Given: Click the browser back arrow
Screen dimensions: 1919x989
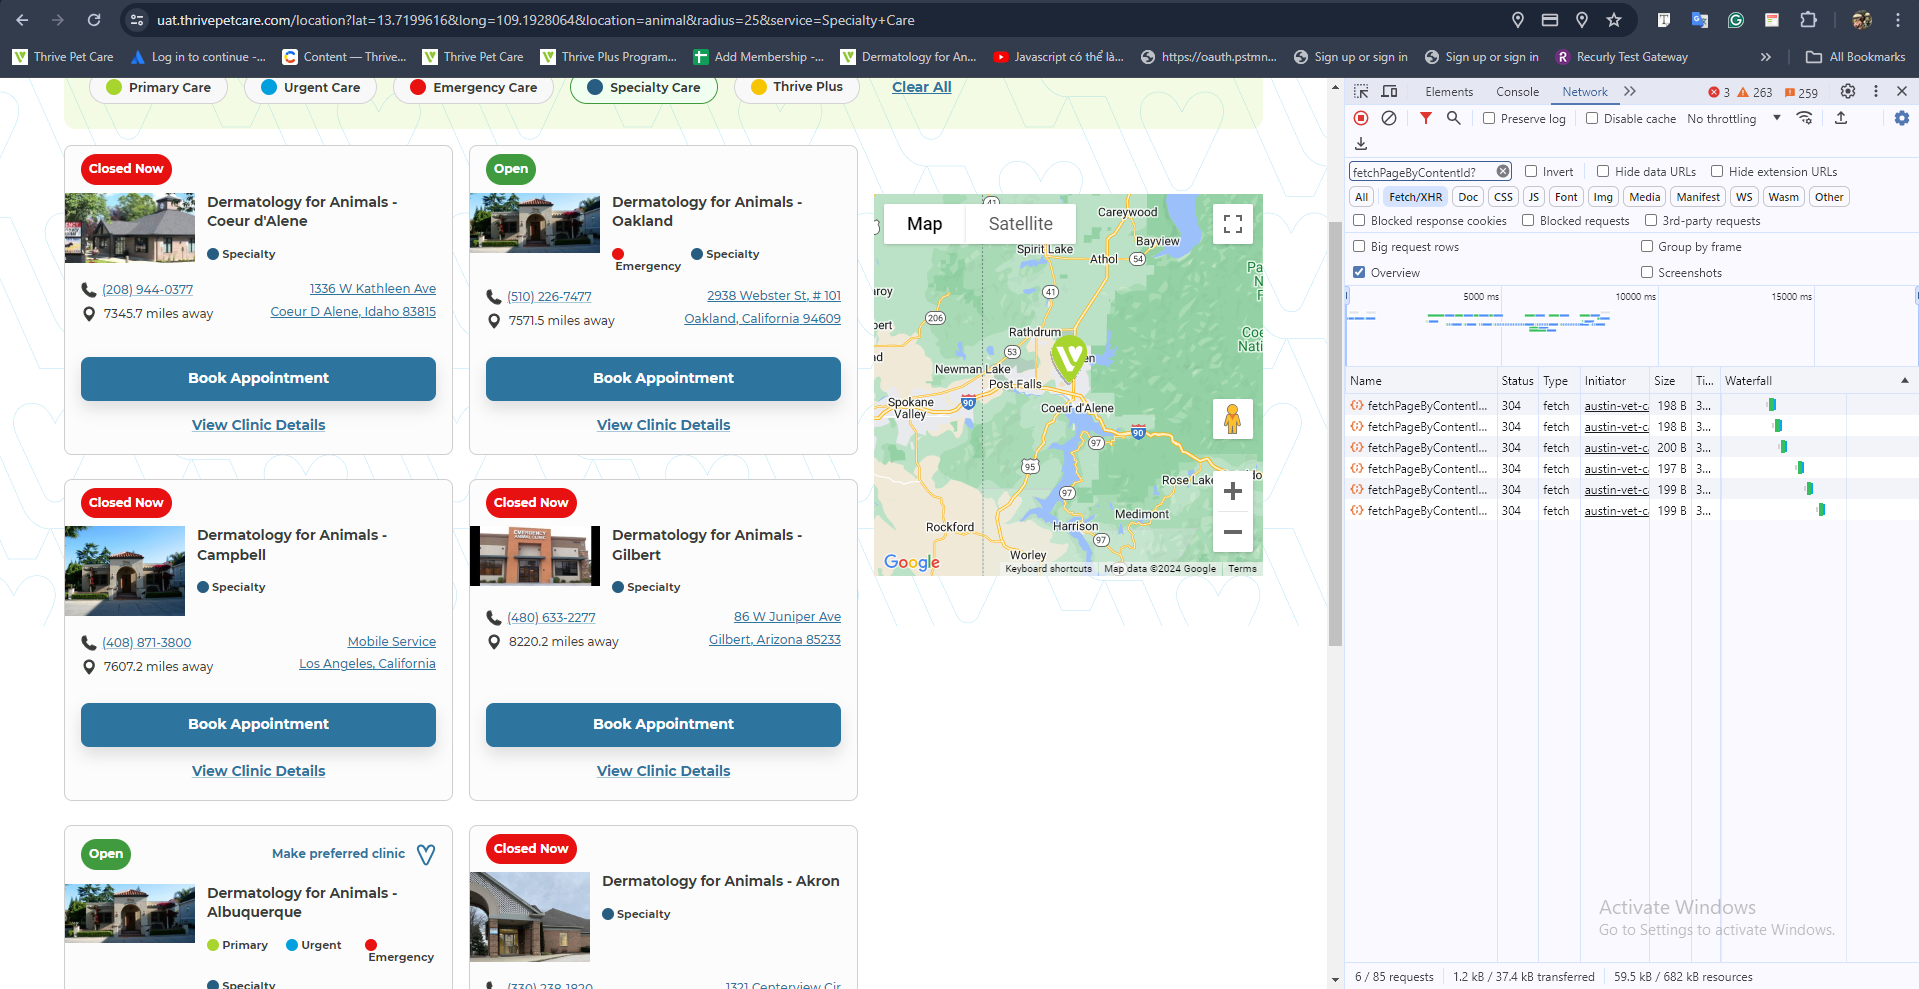Looking at the screenshot, I should click(x=22, y=20).
